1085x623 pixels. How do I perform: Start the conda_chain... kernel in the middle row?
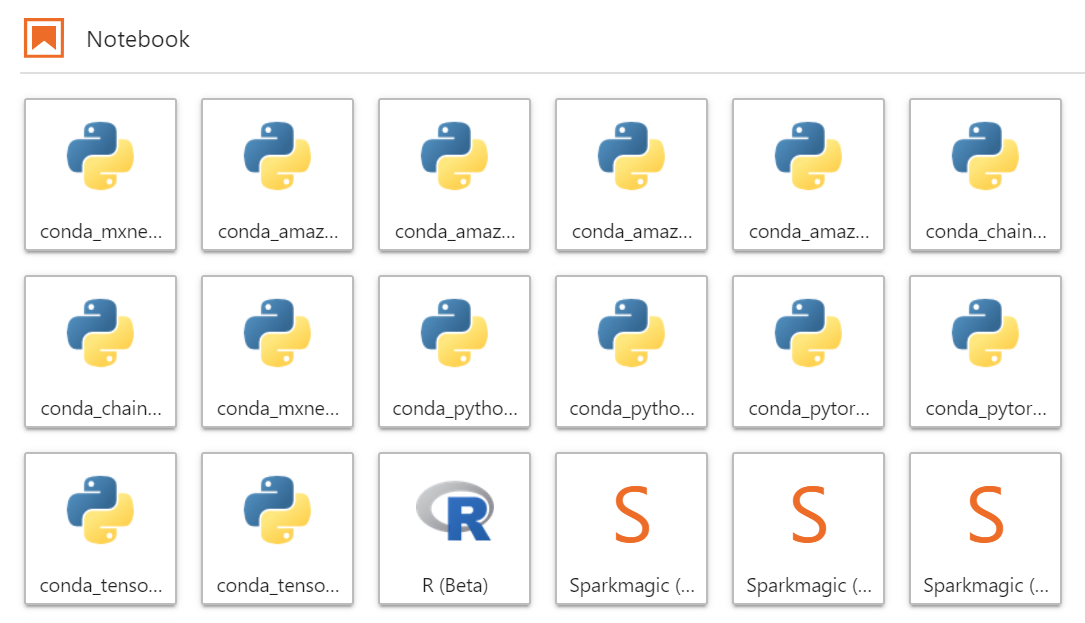tap(100, 352)
